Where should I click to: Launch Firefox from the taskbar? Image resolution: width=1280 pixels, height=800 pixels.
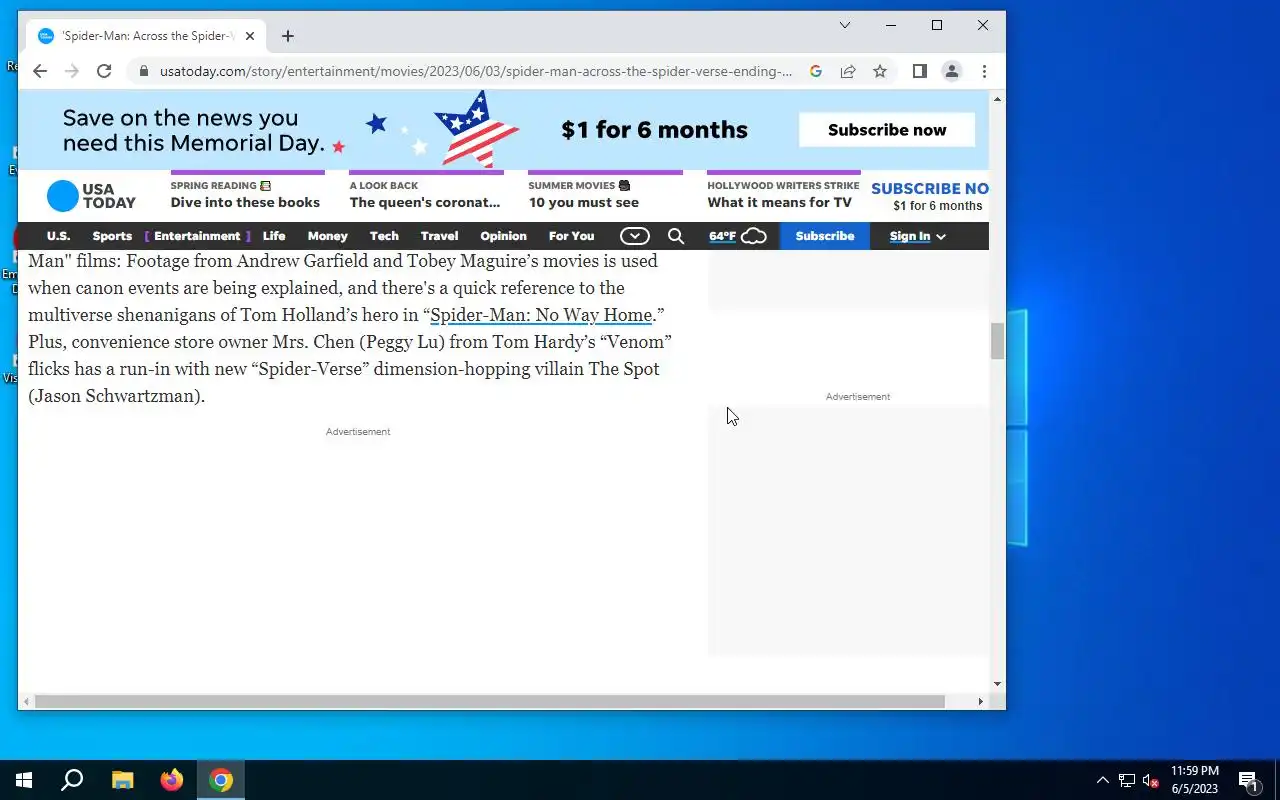click(172, 780)
